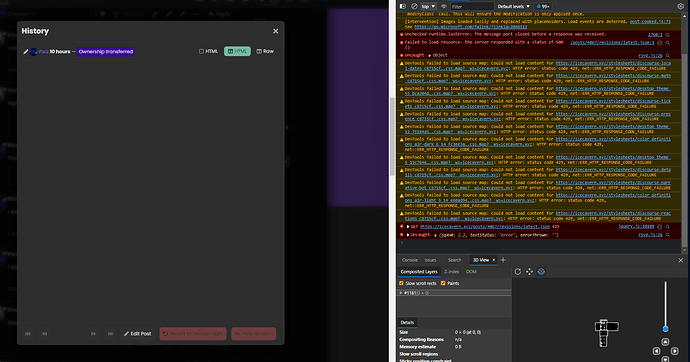Click the left arrow in 3D navigation pad
This screenshot has height=362, width=690.
pyautogui.click(x=657, y=351)
